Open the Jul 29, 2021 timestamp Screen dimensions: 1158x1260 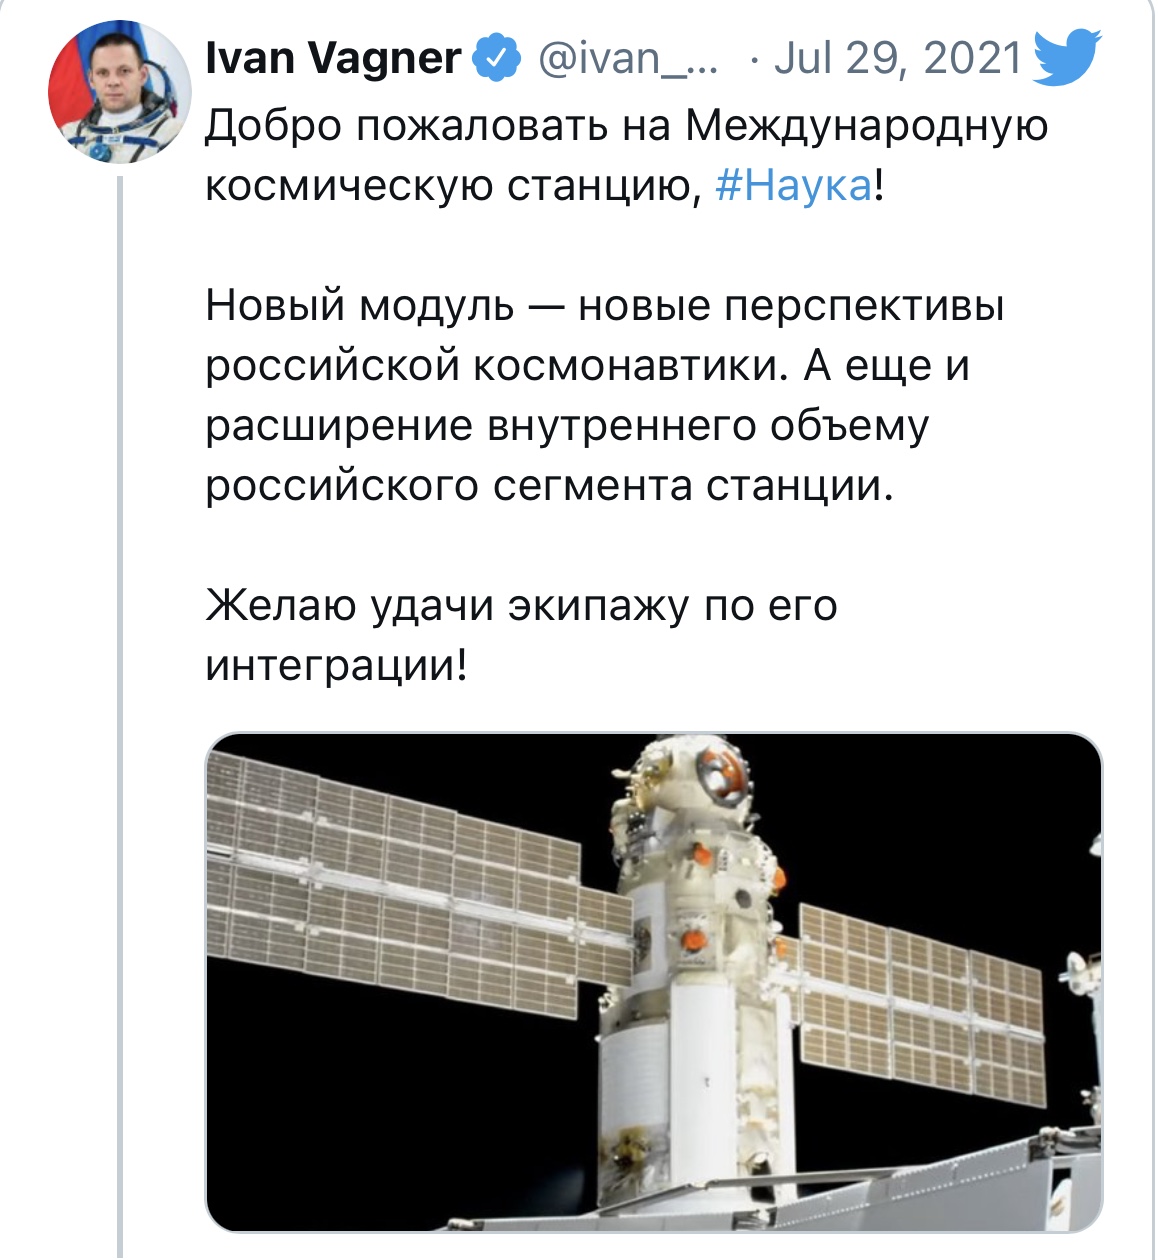coord(897,58)
